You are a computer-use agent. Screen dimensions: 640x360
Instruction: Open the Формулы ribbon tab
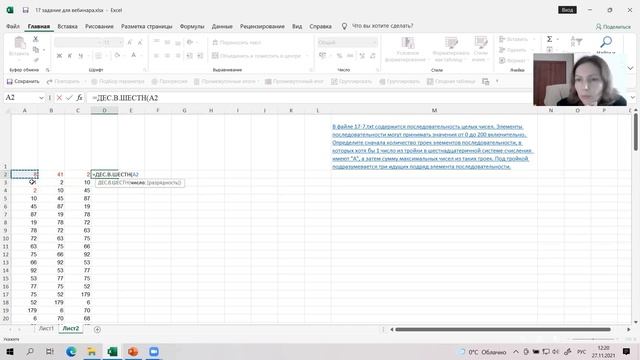tap(192, 26)
